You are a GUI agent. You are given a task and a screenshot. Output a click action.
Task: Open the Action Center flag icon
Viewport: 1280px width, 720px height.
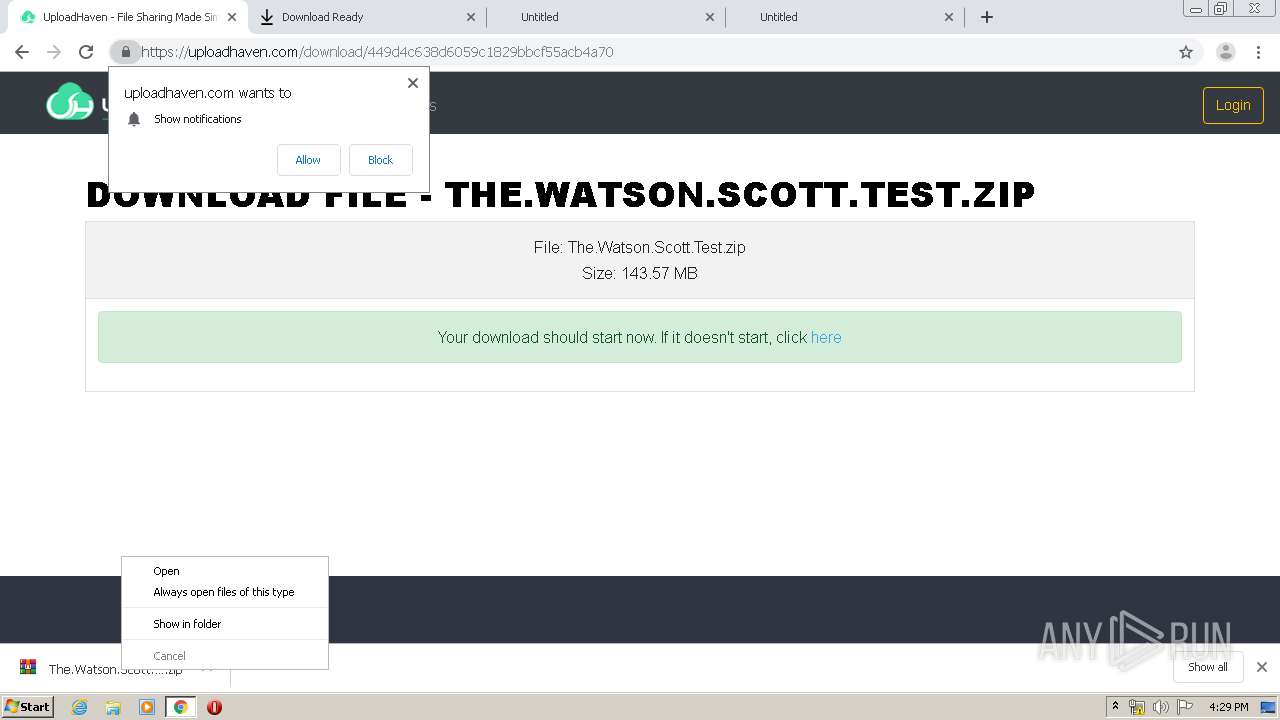[1185, 707]
